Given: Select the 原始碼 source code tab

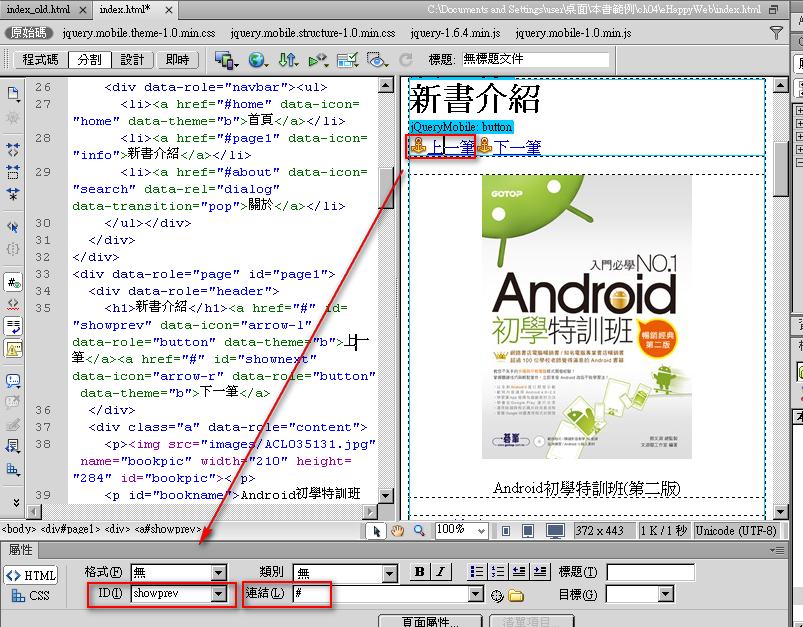Looking at the screenshot, I should point(29,33).
